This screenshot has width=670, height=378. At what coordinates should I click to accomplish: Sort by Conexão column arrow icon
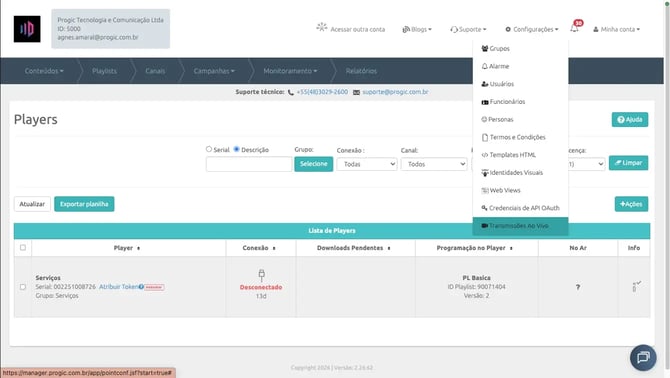coord(274,248)
